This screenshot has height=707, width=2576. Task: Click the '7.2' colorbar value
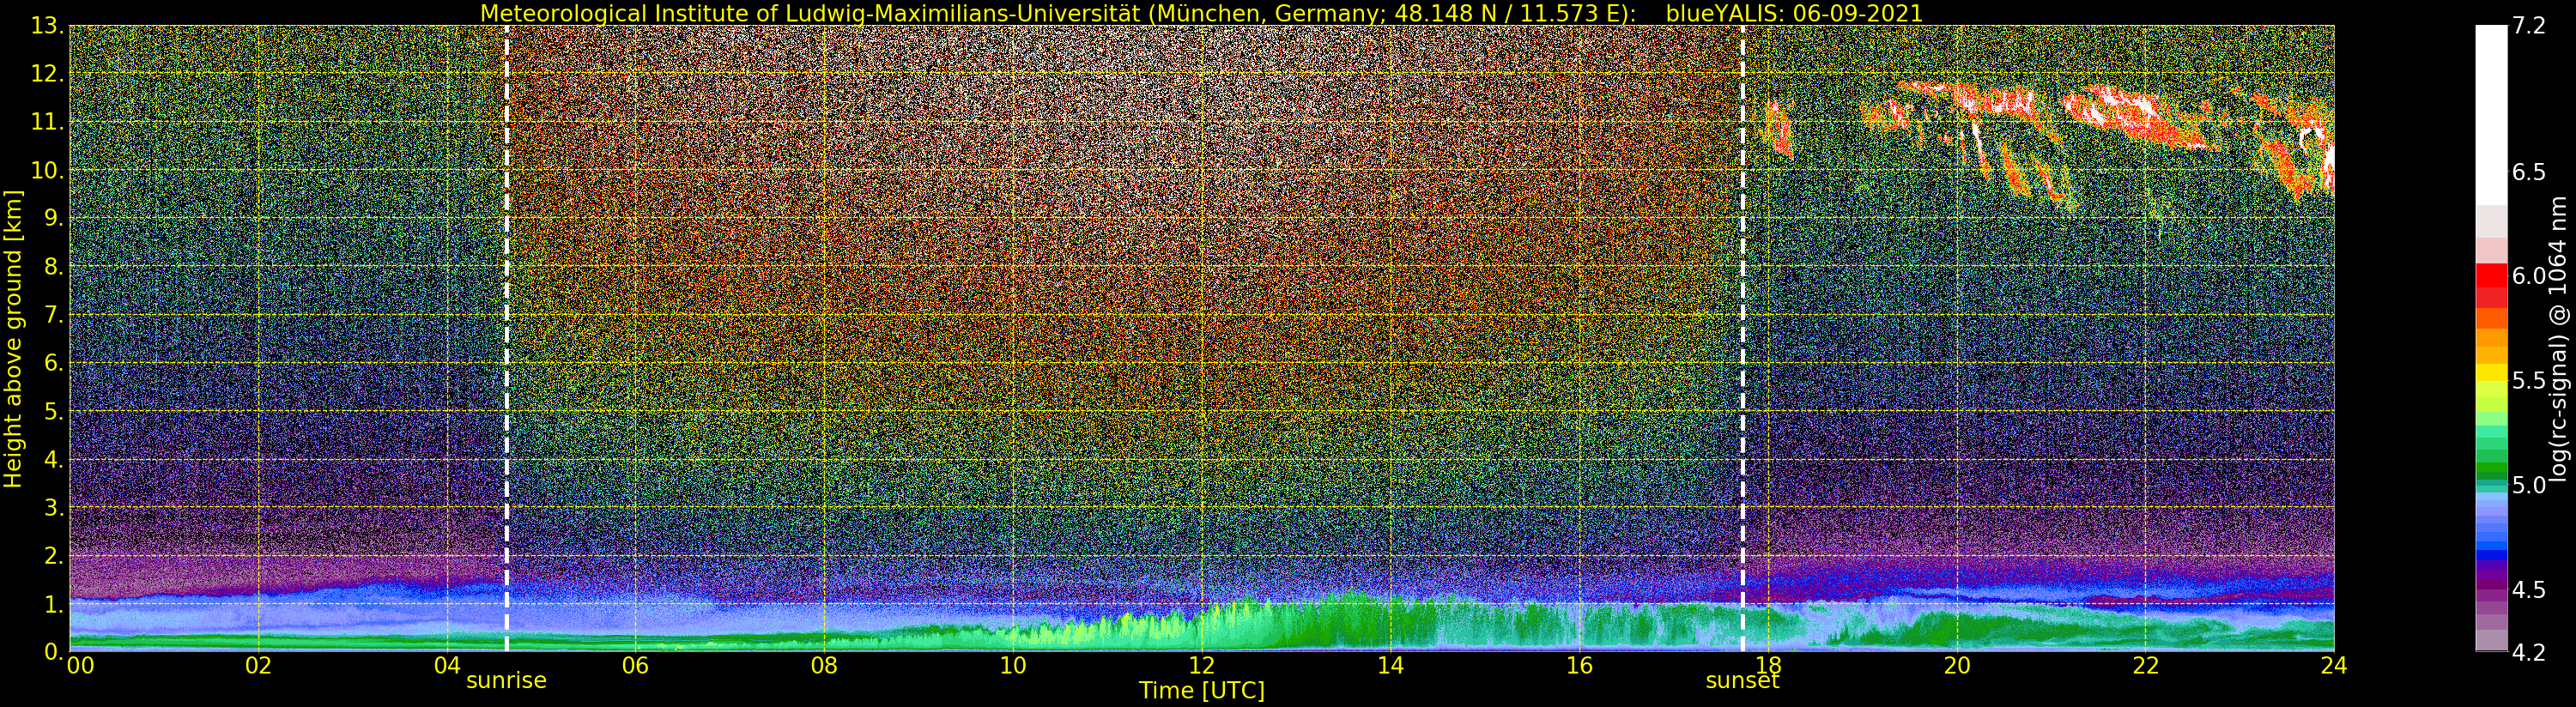click(2529, 26)
